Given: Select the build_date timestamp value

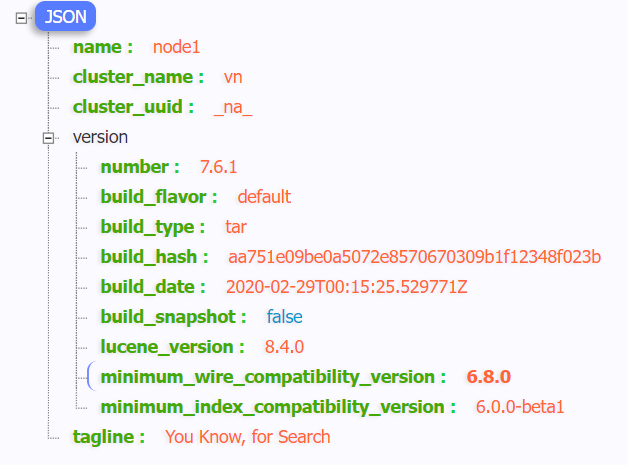Looking at the screenshot, I should click(347, 287).
